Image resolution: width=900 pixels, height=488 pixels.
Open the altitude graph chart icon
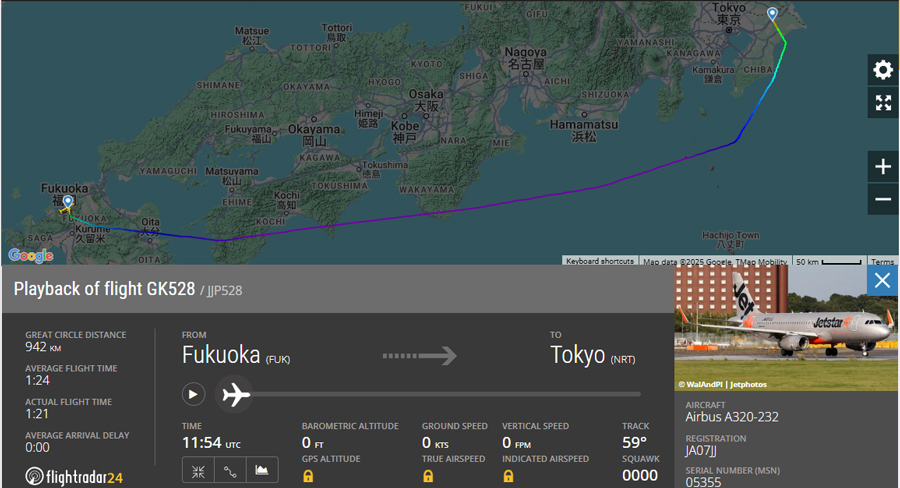click(262, 471)
